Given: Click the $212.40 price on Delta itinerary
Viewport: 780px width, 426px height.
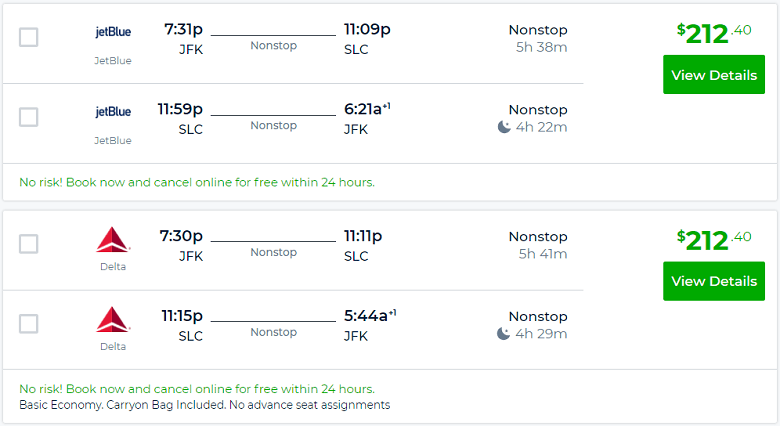Looking at the screenshot, I should pyautogui.click(x=714, y=240).
